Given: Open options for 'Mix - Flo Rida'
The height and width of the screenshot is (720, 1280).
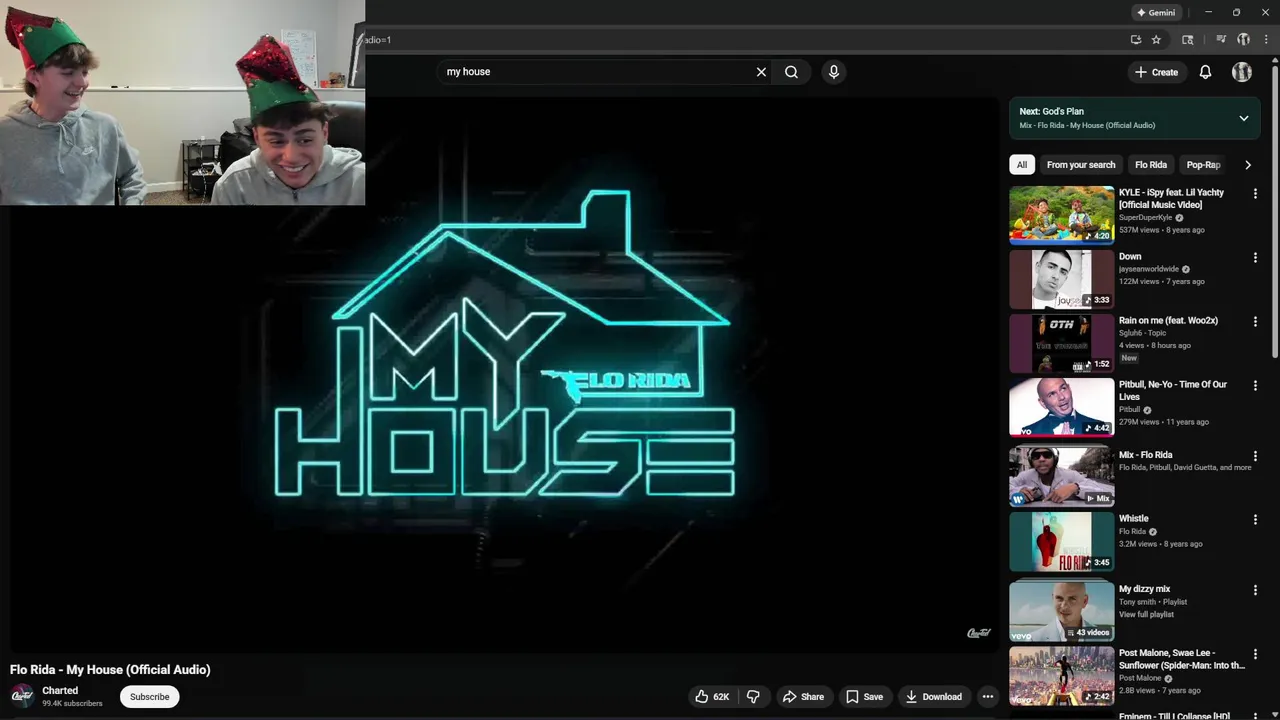Looking at the screenshot, I should (x=1255, y=455).
